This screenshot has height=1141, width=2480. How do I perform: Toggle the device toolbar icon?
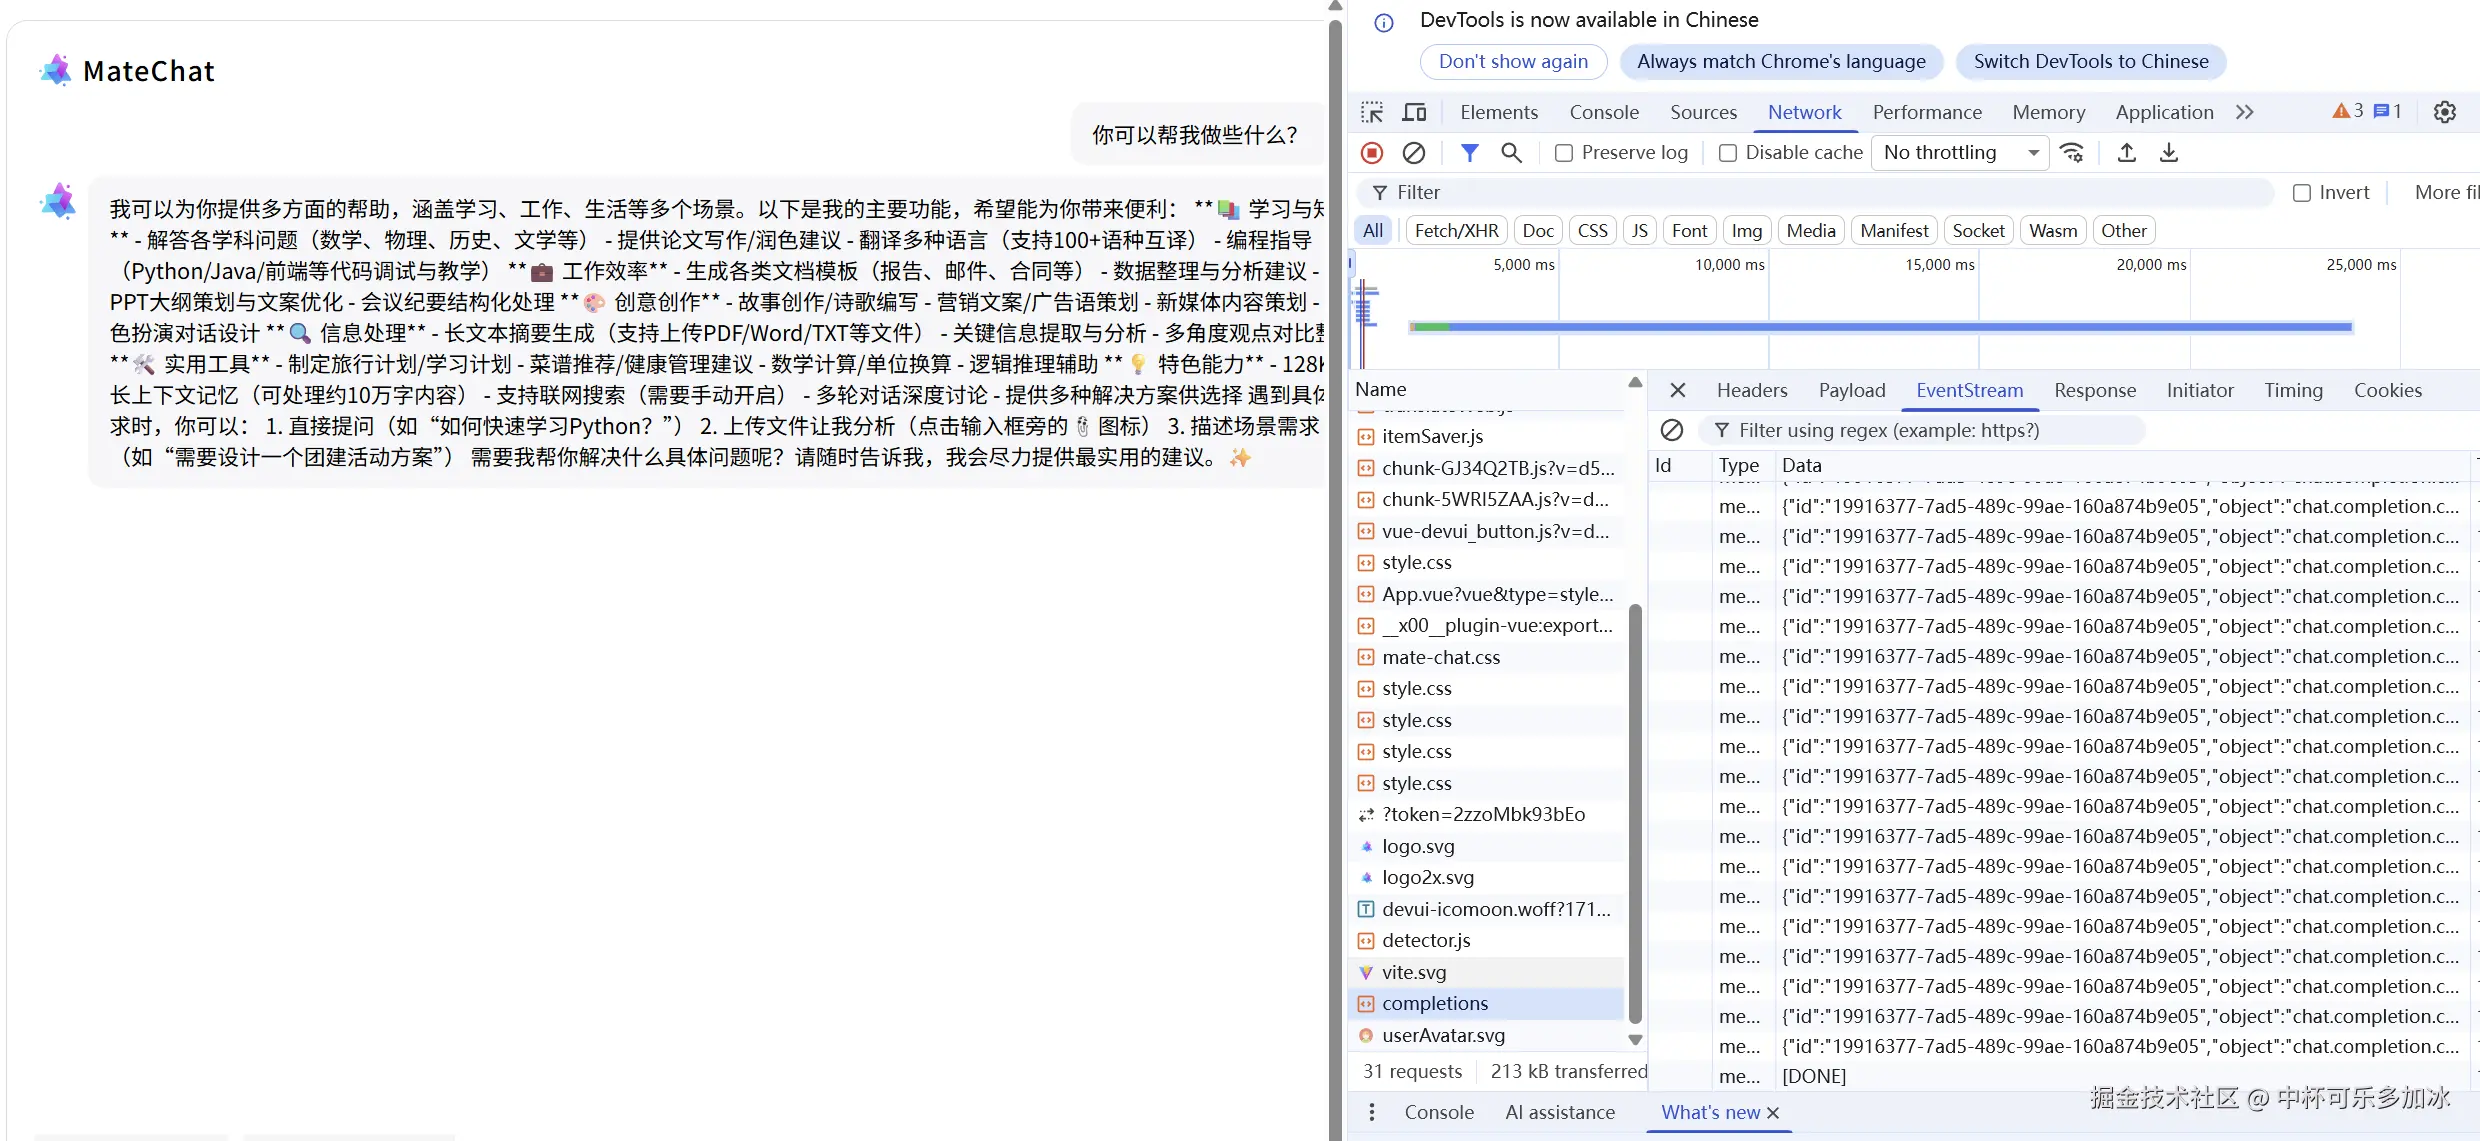(x=1414, y=112)
